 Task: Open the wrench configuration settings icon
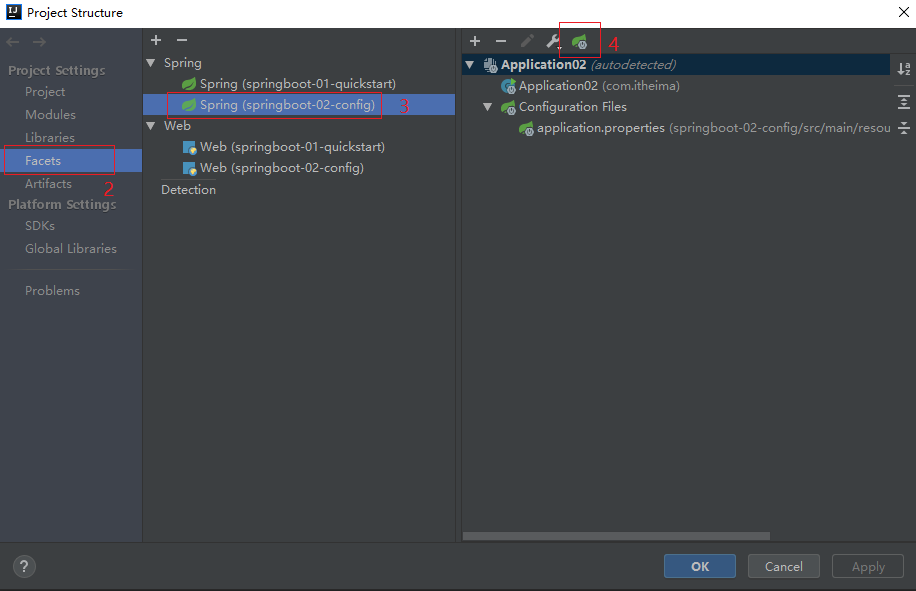553,41
